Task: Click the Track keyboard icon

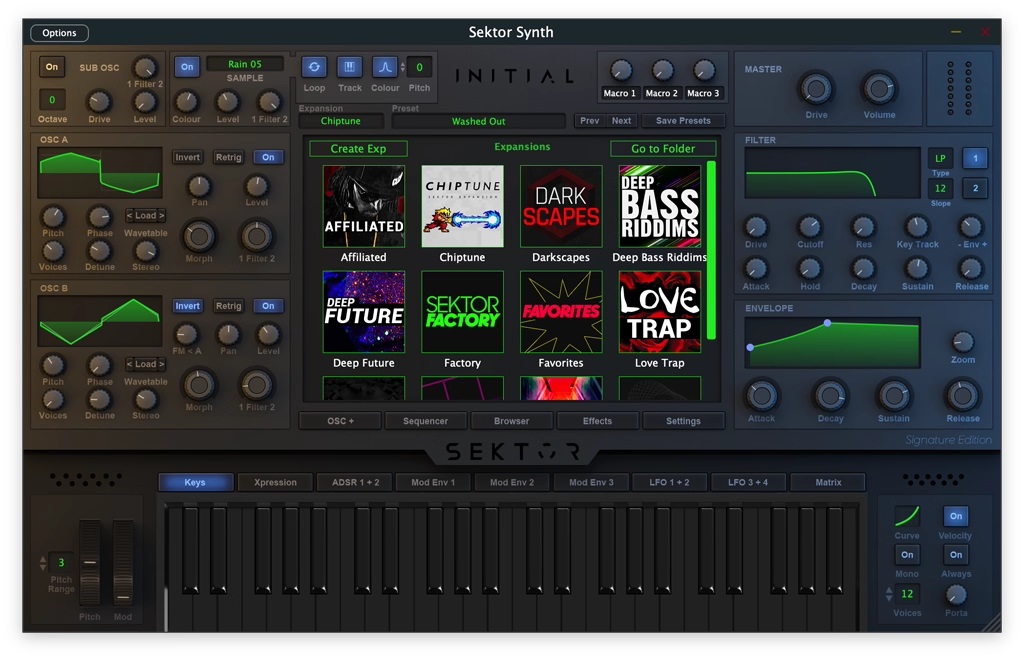Action: click(x=350, y=67)
